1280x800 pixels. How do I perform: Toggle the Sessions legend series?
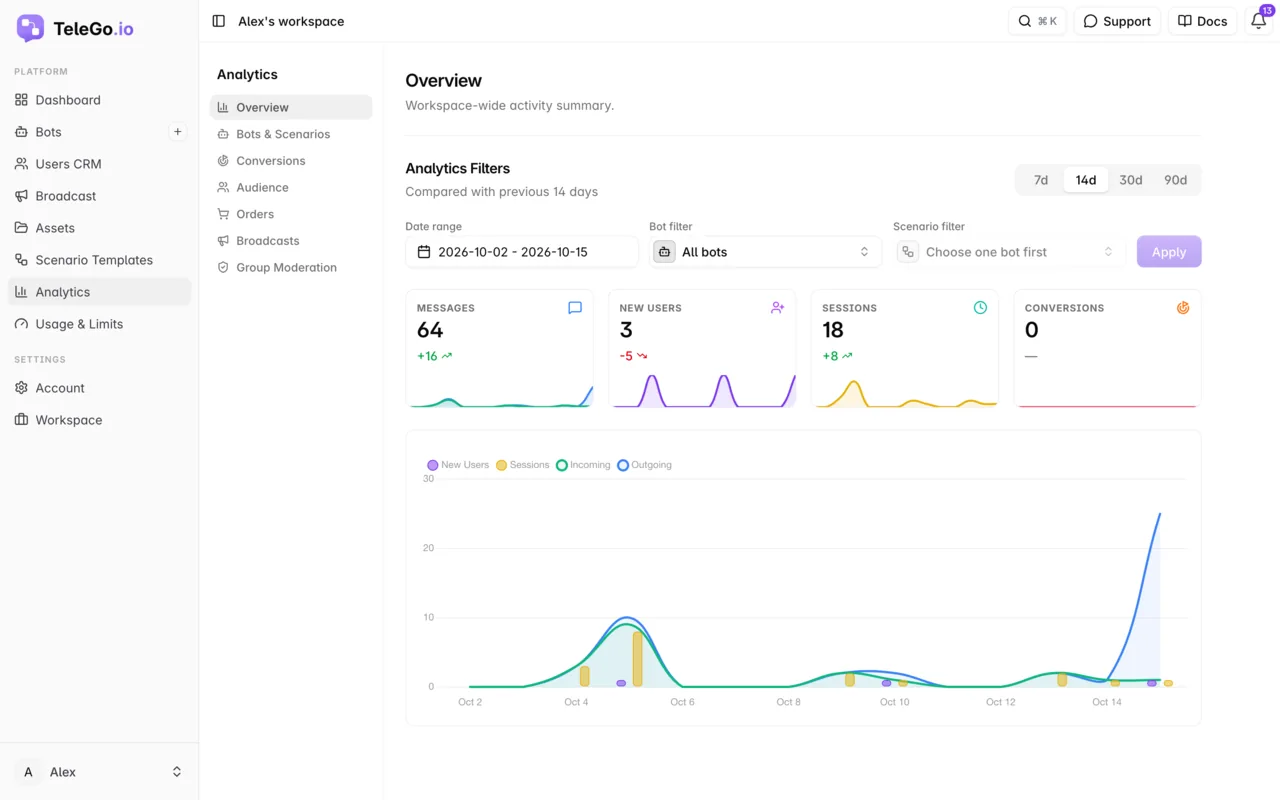click(x=523, y=465)
